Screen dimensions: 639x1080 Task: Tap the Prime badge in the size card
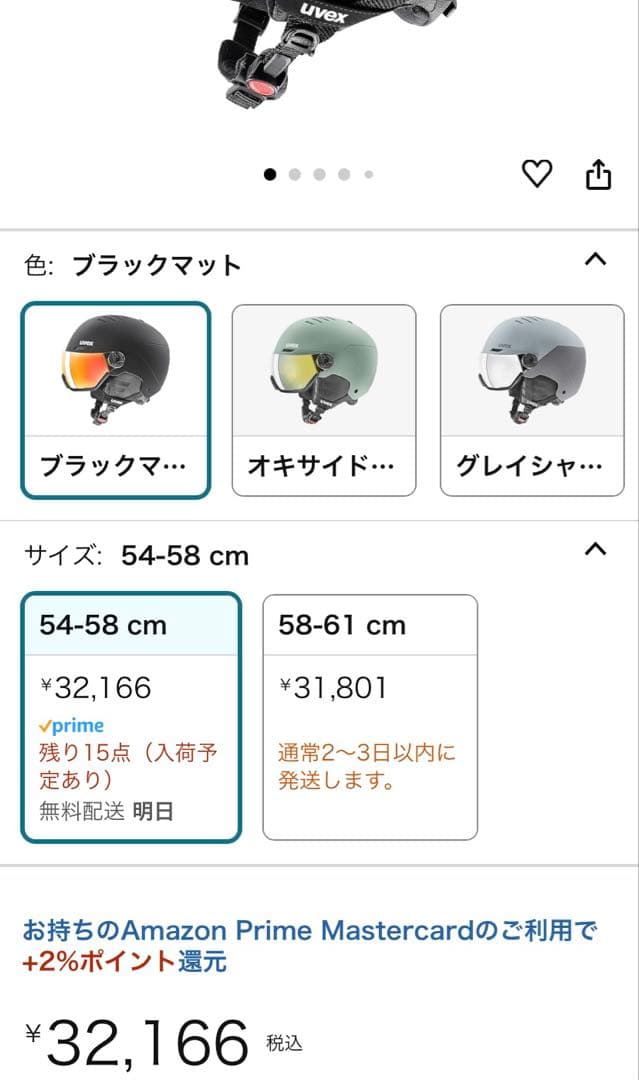(73, 724)
